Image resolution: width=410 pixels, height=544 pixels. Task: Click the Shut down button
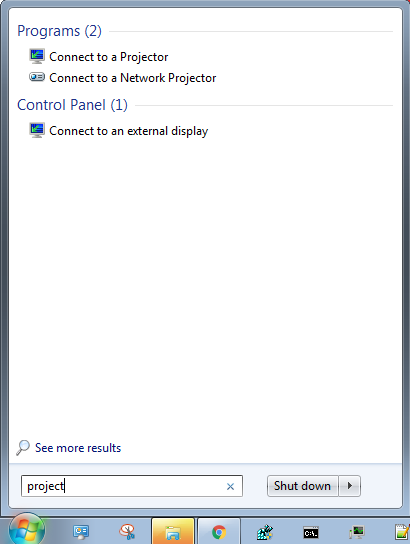pyautogui.click(x=302, y=486)
